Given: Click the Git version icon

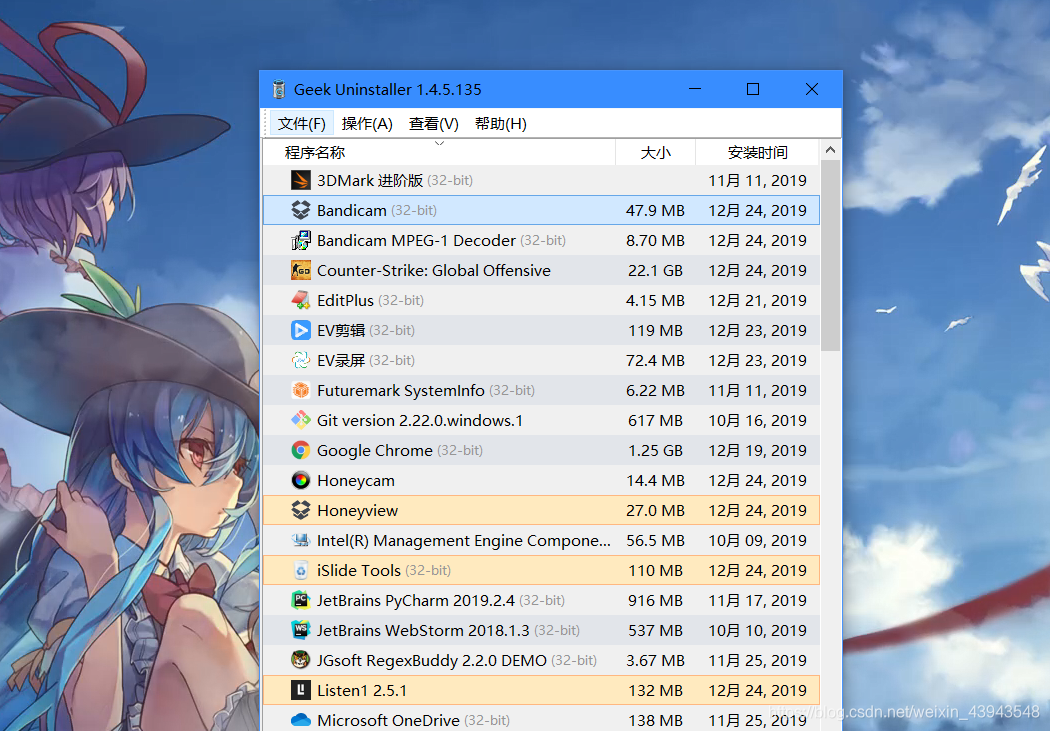Looking at the screenshot, I should point(301,420).
